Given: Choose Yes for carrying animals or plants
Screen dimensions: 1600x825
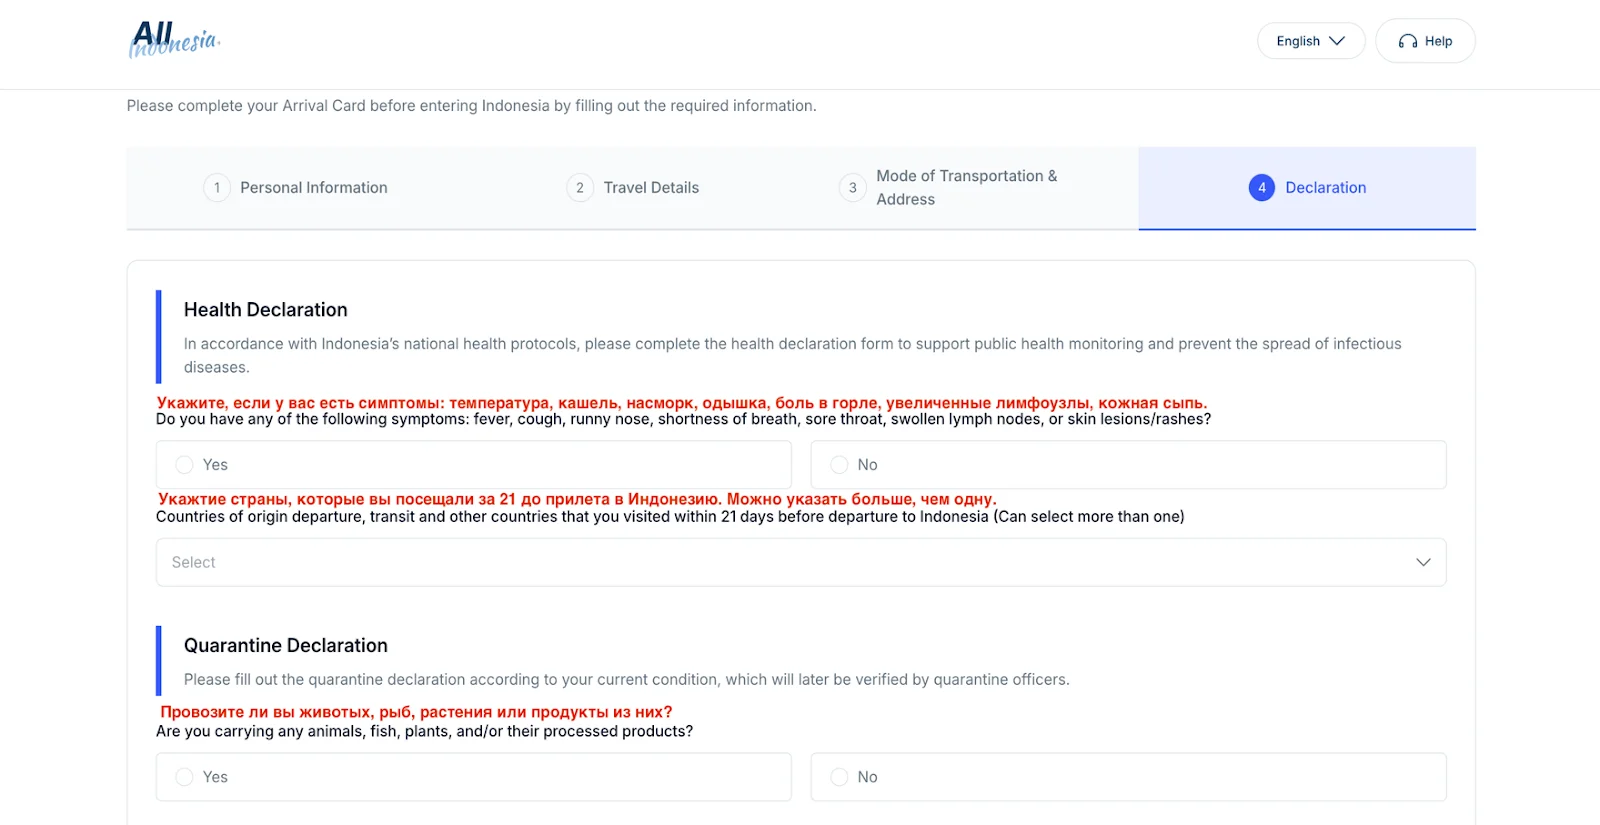Looking at the screenshot, I should coord(185,777).
